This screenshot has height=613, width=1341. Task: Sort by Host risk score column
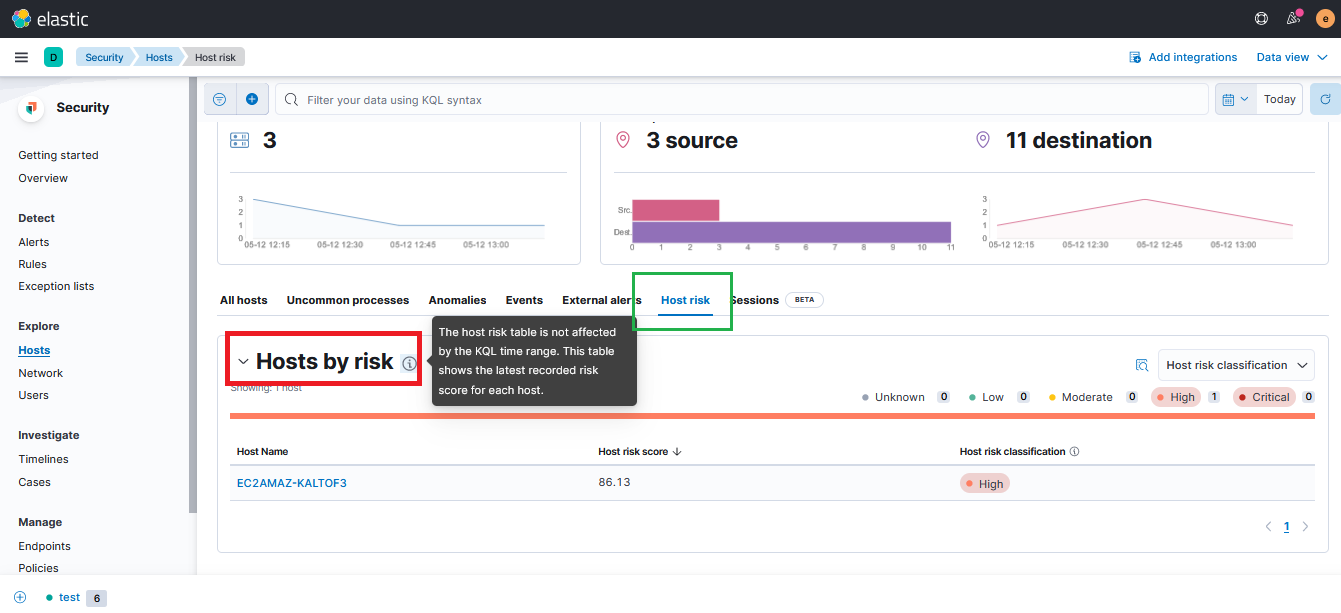tap(640, 451)
